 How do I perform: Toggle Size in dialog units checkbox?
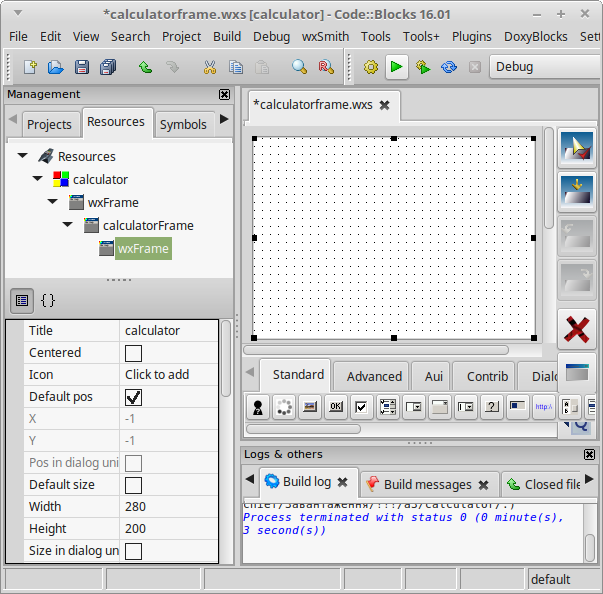(133, 551)
